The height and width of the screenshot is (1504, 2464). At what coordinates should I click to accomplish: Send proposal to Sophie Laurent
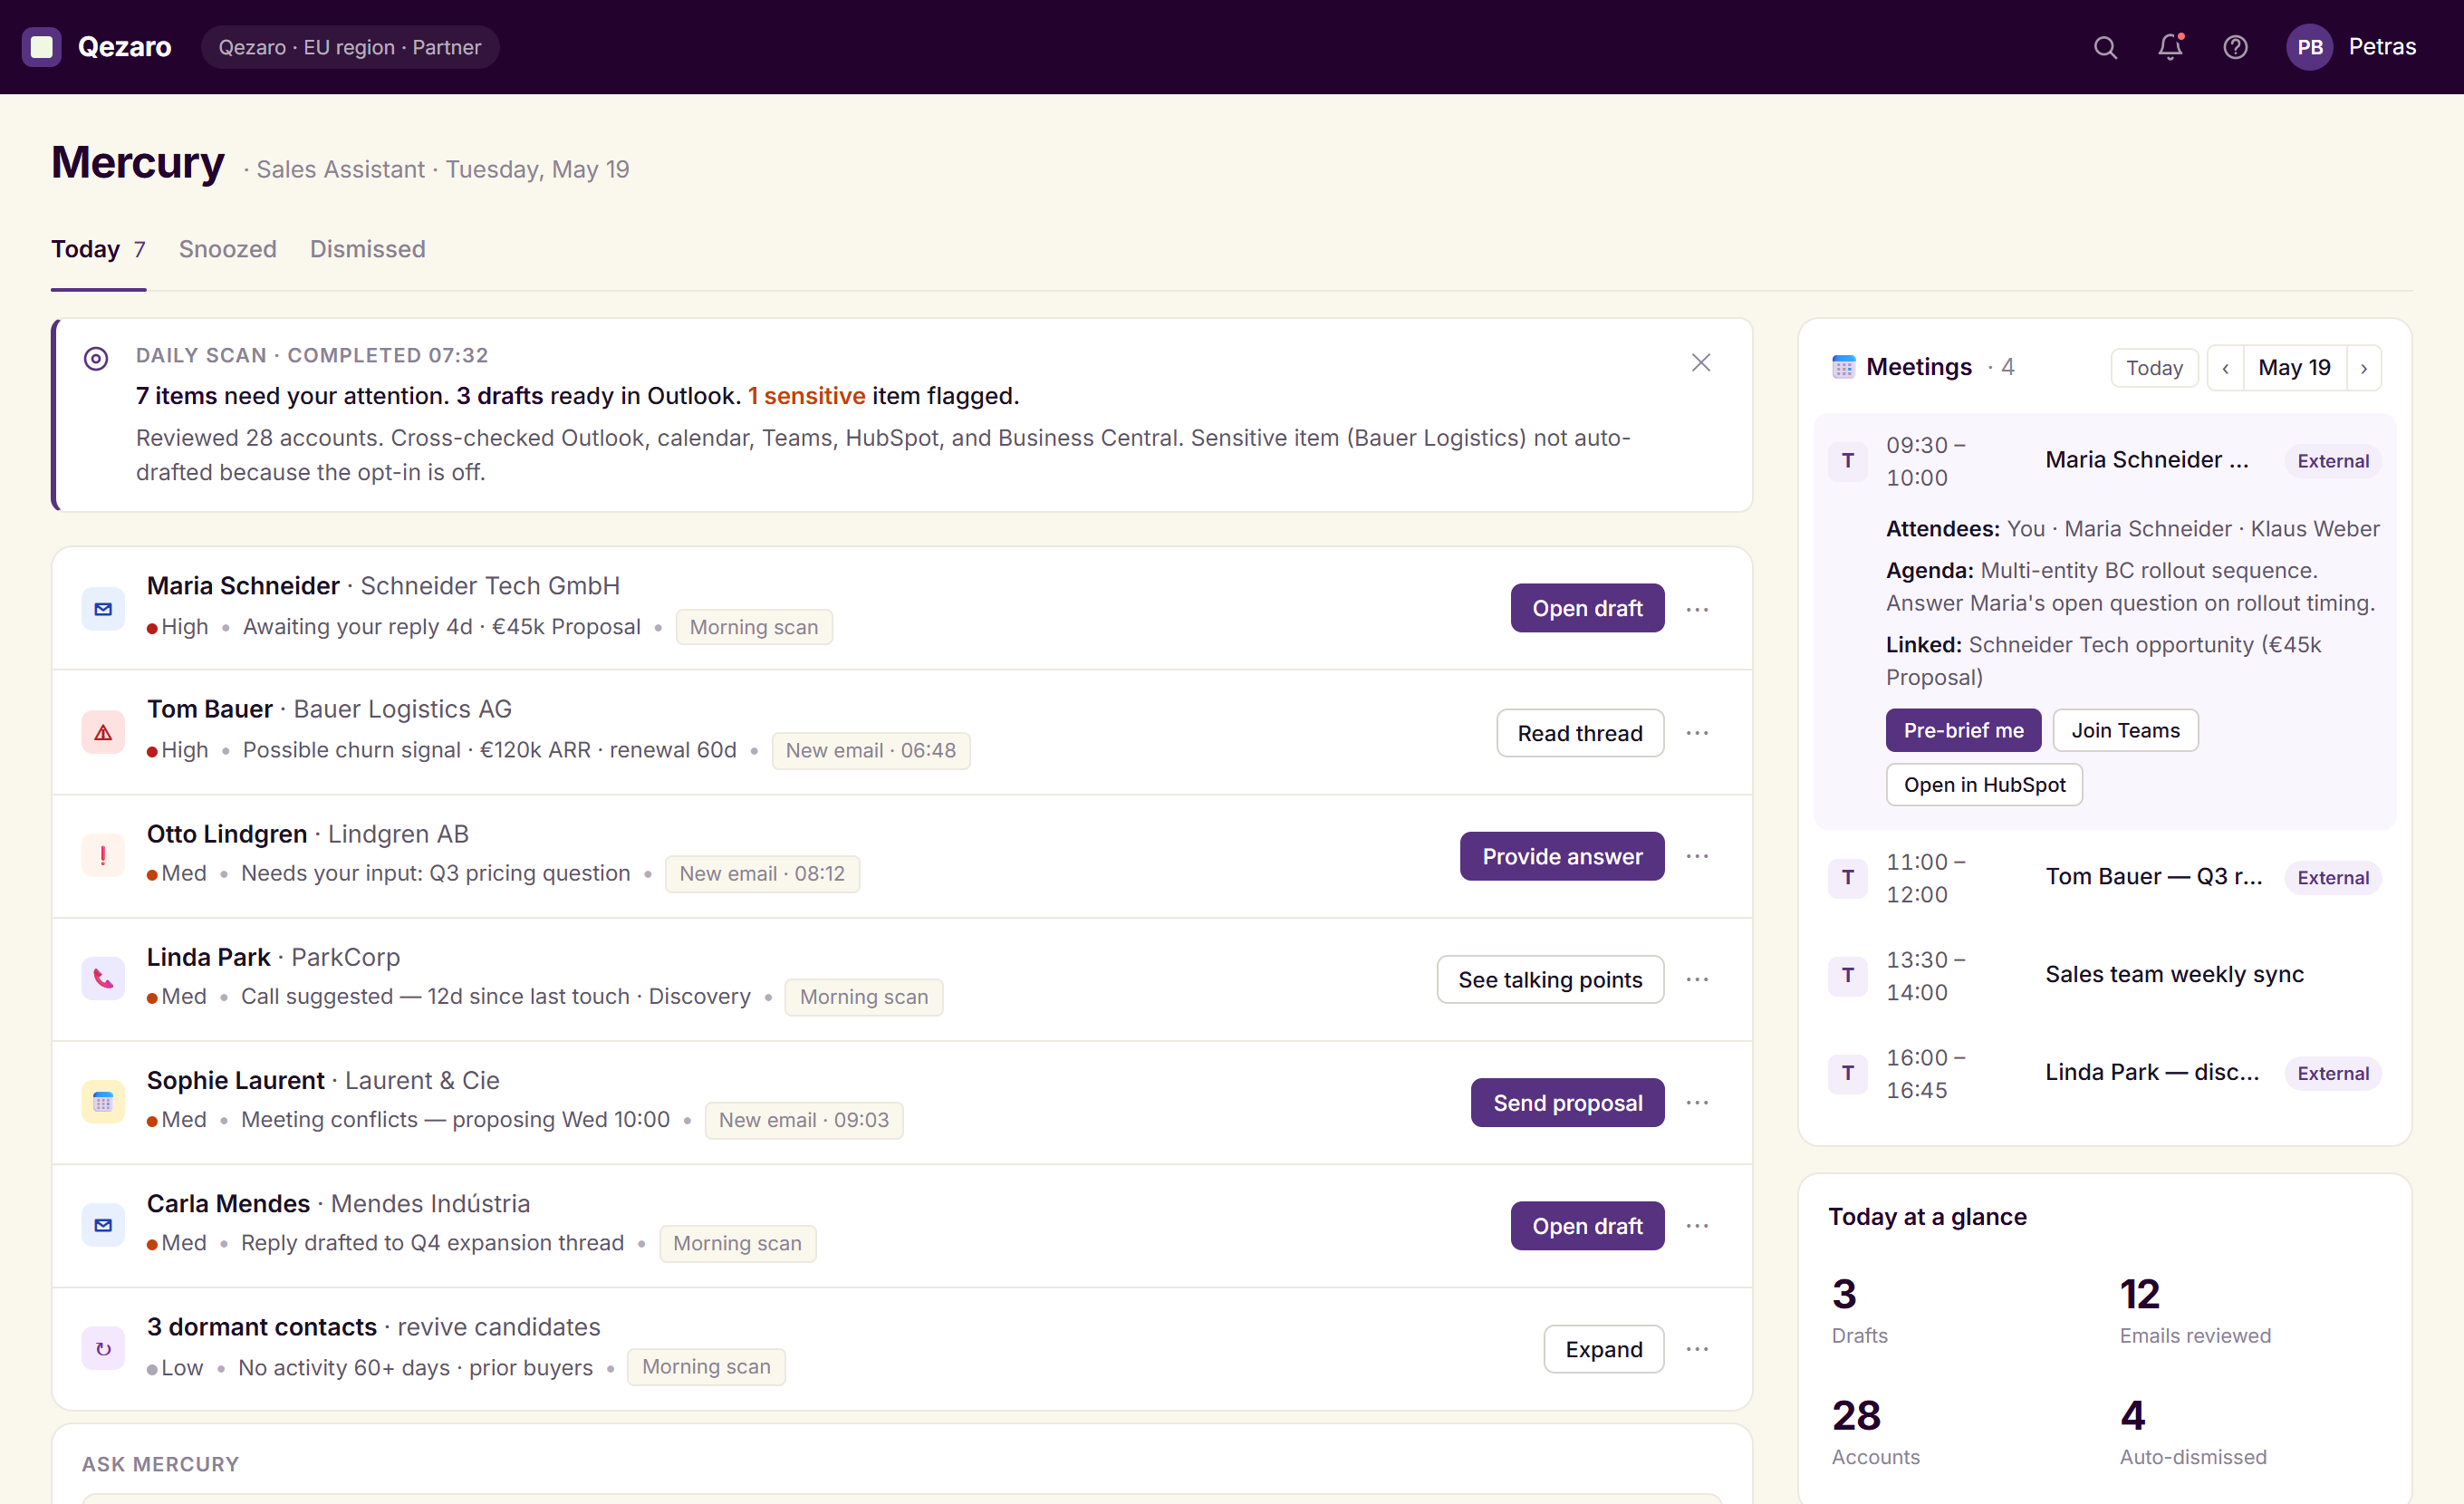1567,1102
